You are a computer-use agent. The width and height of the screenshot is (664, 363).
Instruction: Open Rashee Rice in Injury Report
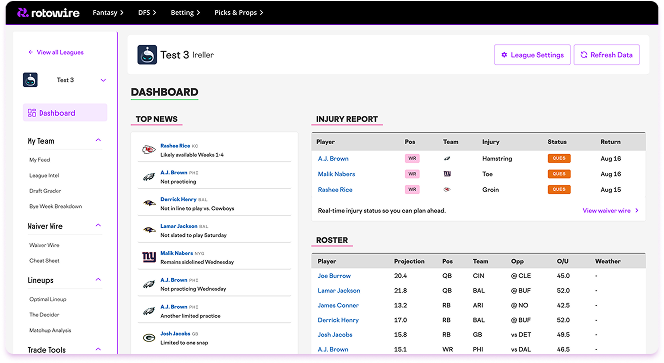click(335, 189)
